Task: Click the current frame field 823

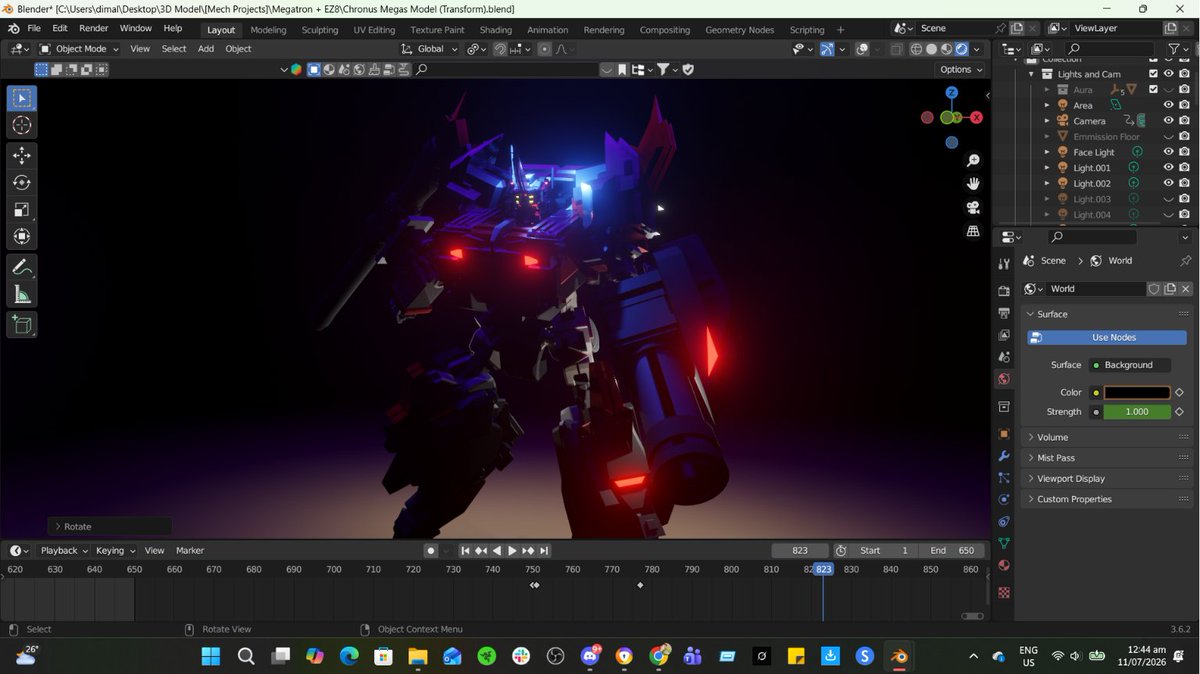Action: coord(800,551)
